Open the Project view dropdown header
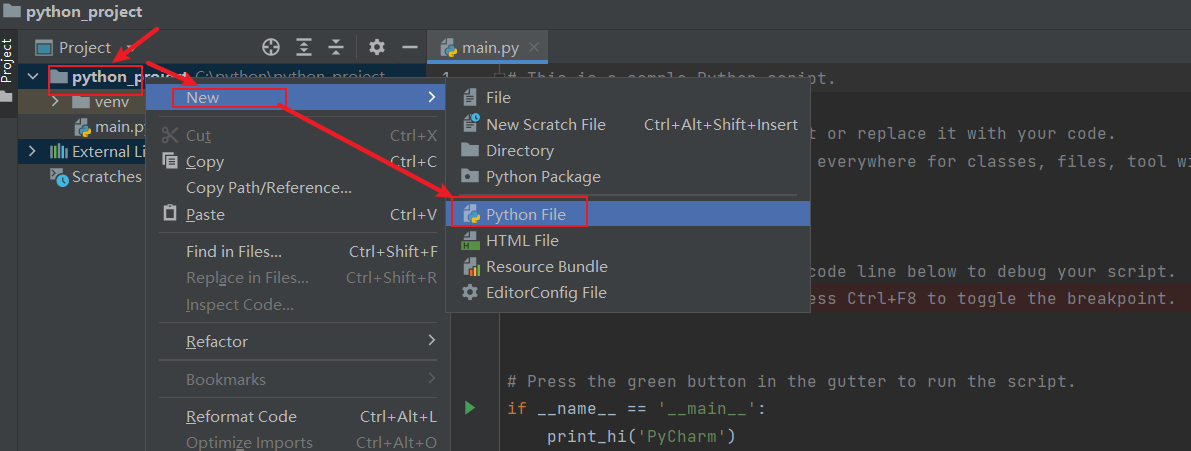Viewport: 1191px width, 451px height. pos(84,48)
